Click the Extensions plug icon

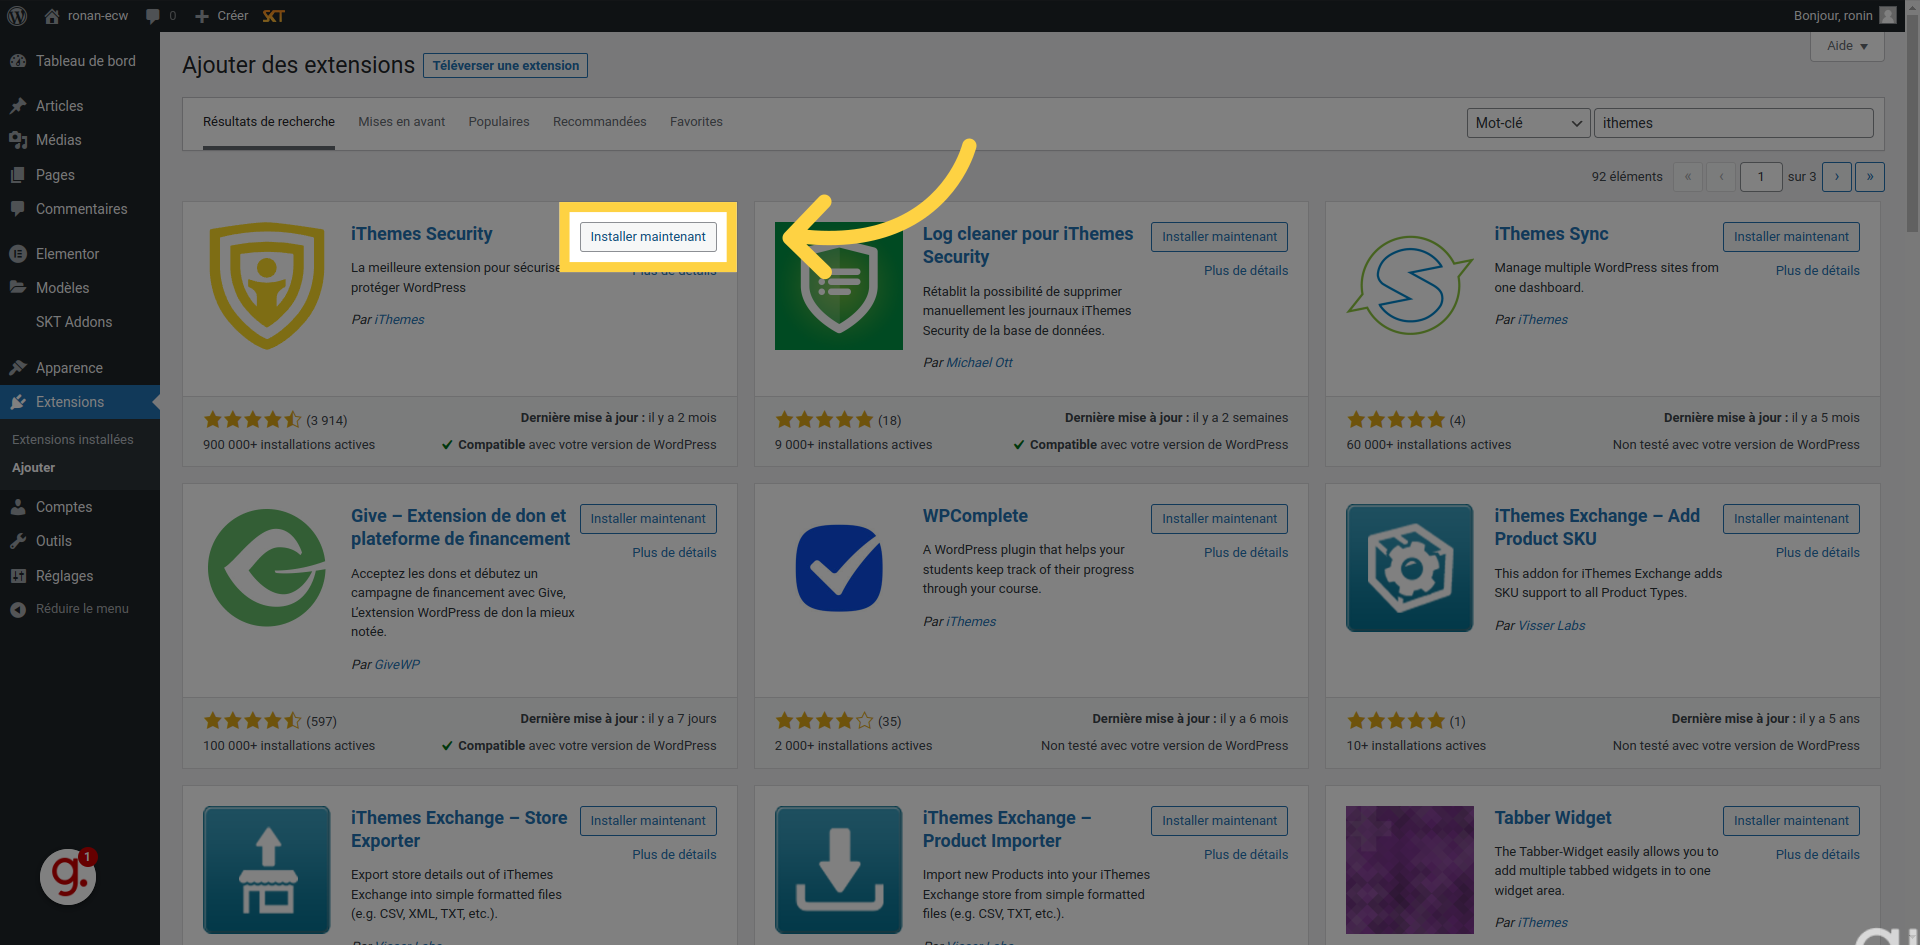coord(18,402)
